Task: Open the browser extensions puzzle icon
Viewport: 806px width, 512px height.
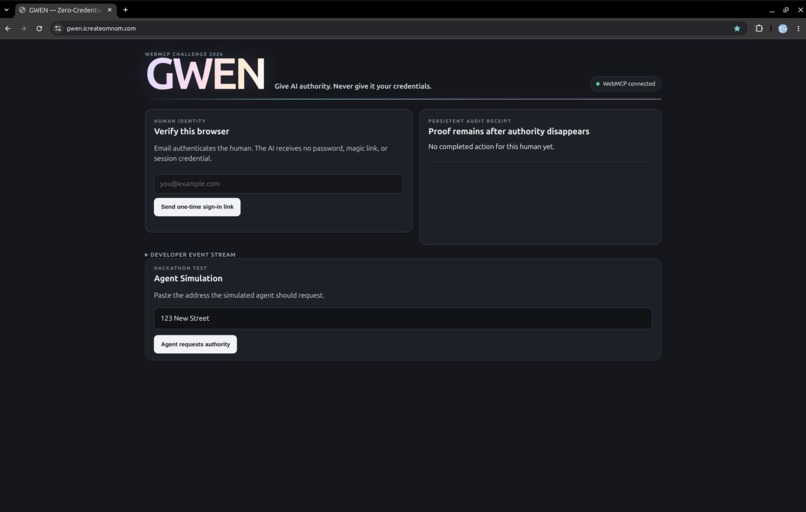Action: [759, 29]
